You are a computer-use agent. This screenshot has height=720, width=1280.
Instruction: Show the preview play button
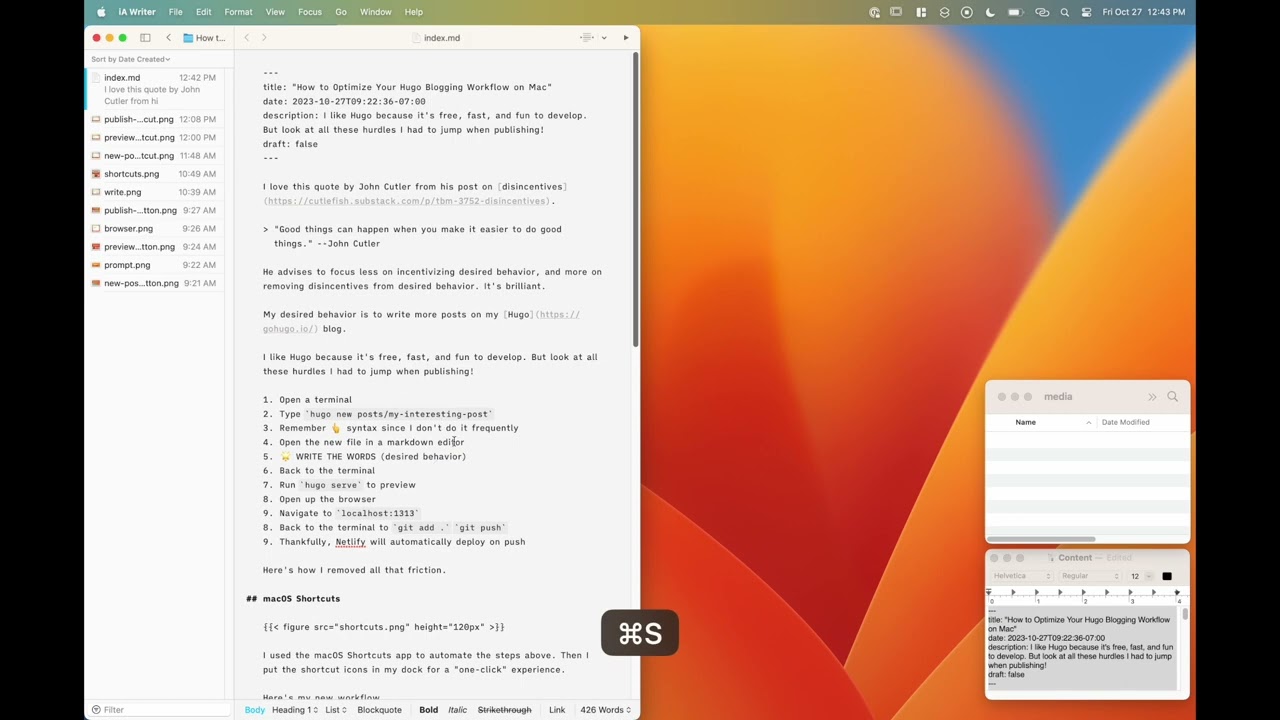click(626, 38)
